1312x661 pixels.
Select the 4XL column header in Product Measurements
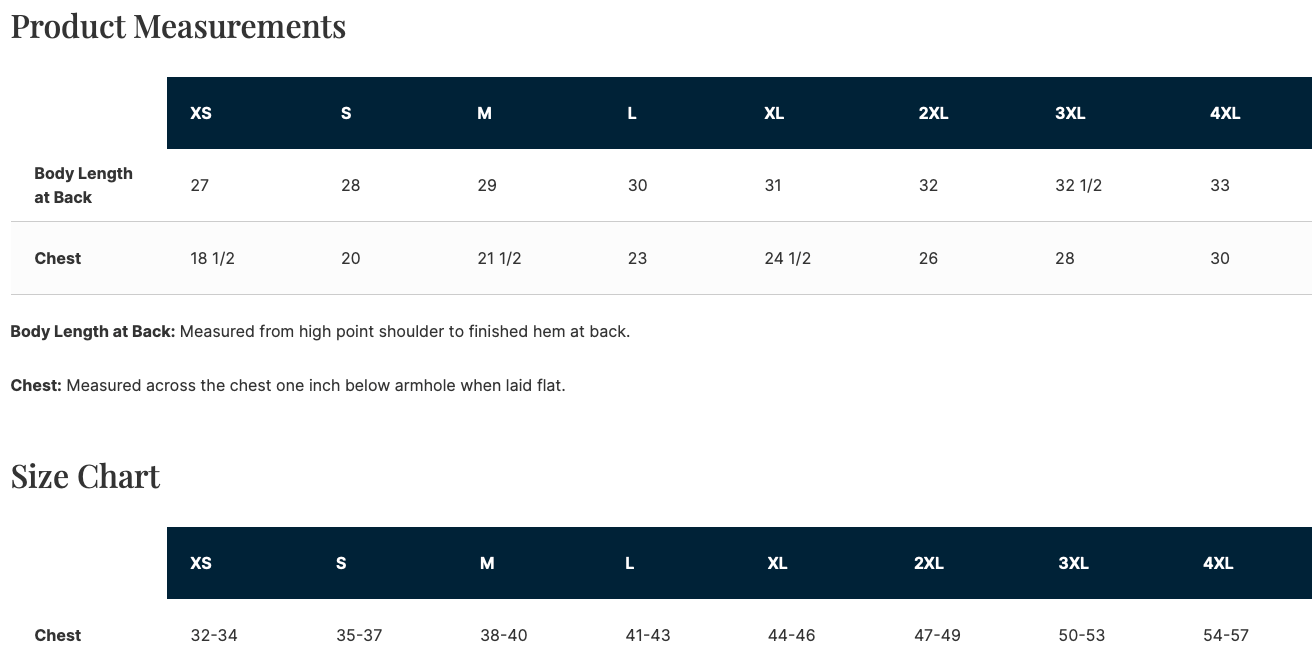point(1225,113)
